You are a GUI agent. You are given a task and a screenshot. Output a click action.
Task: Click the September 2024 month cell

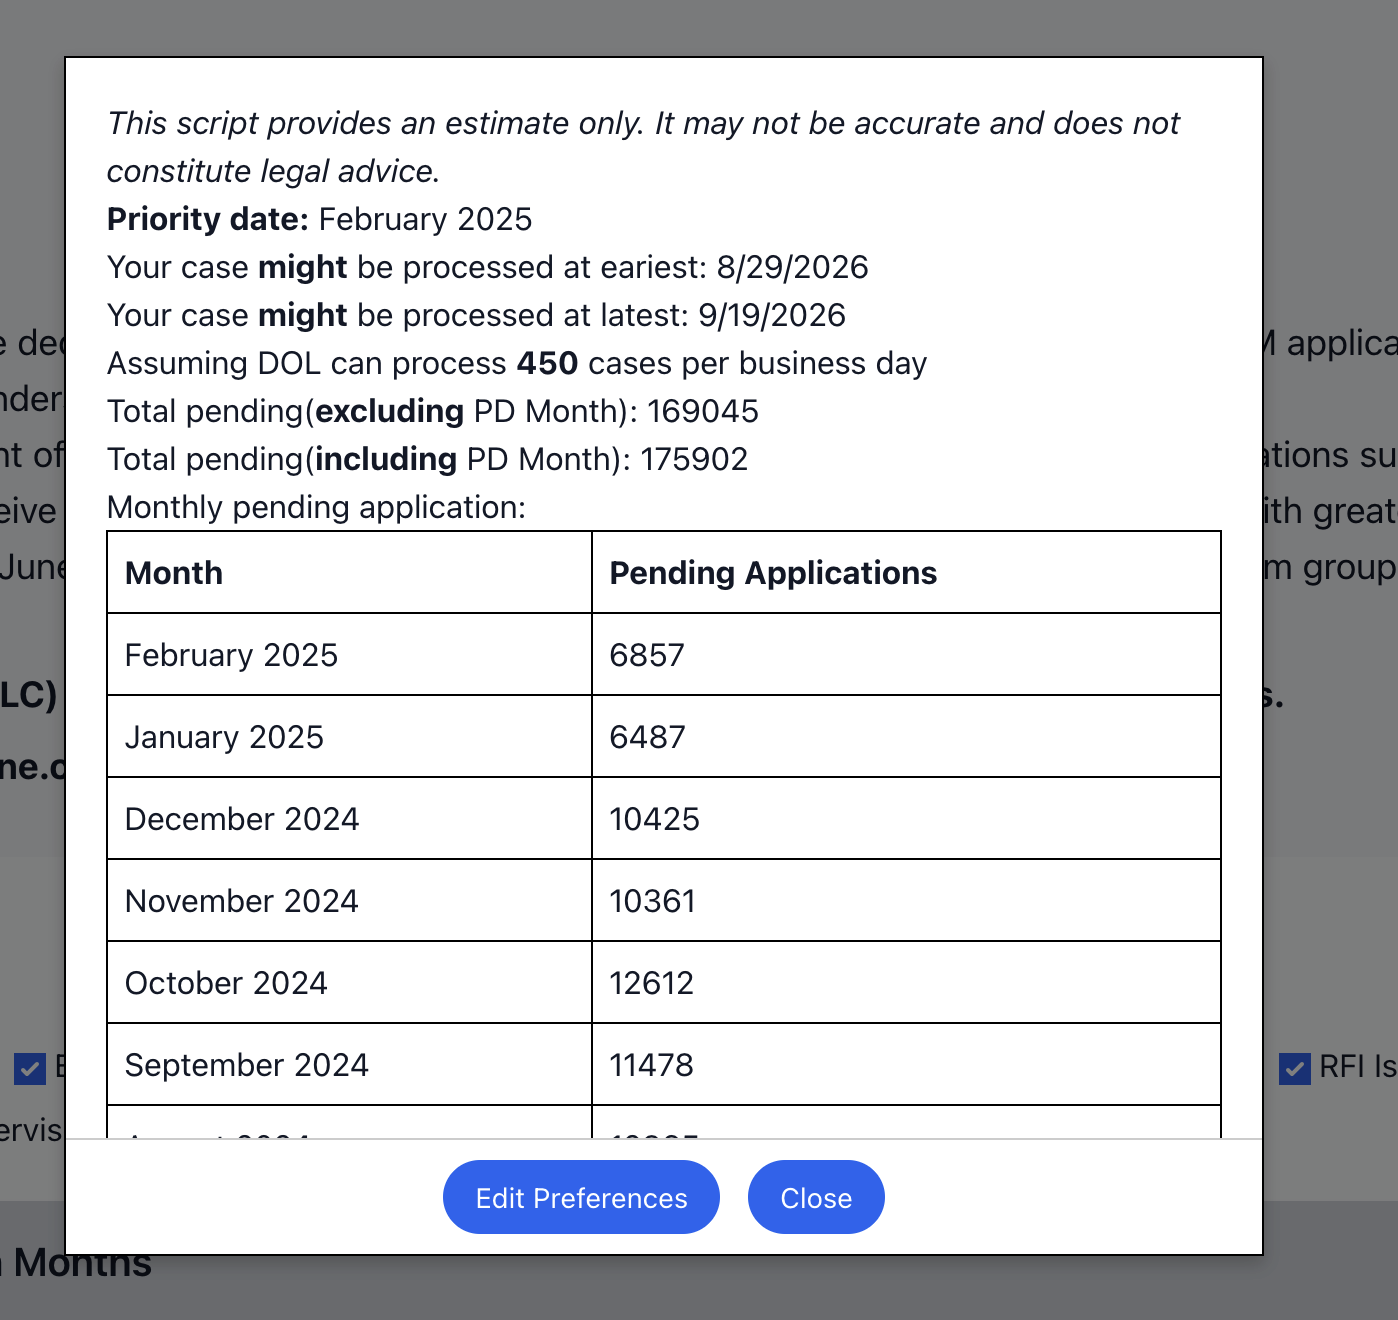tap(247, 1065)
